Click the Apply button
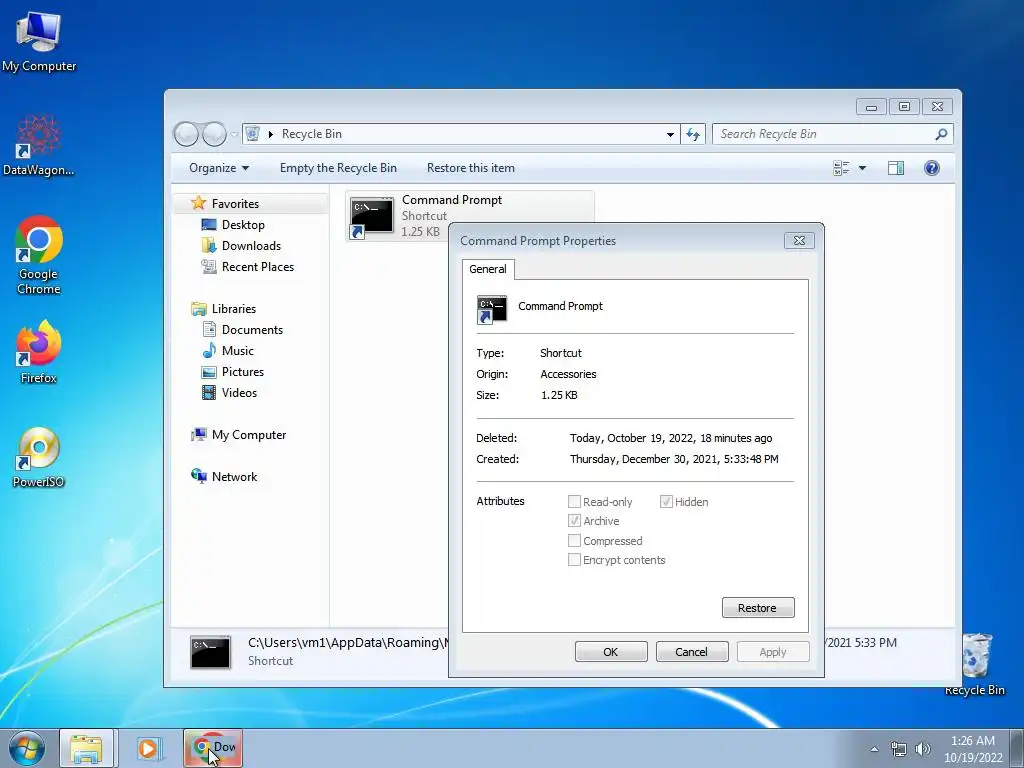1024x768 pixels. coord(773,652)
